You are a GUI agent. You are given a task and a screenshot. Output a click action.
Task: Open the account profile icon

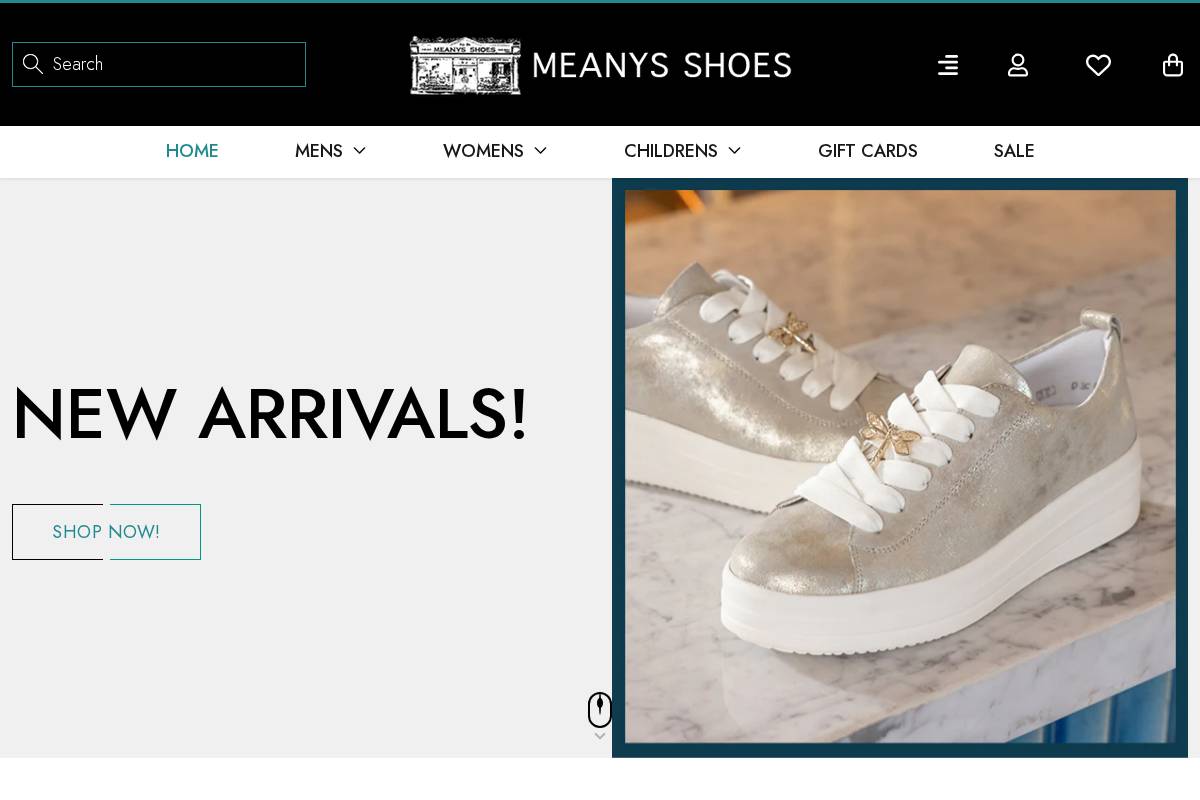click(1018, 65)
